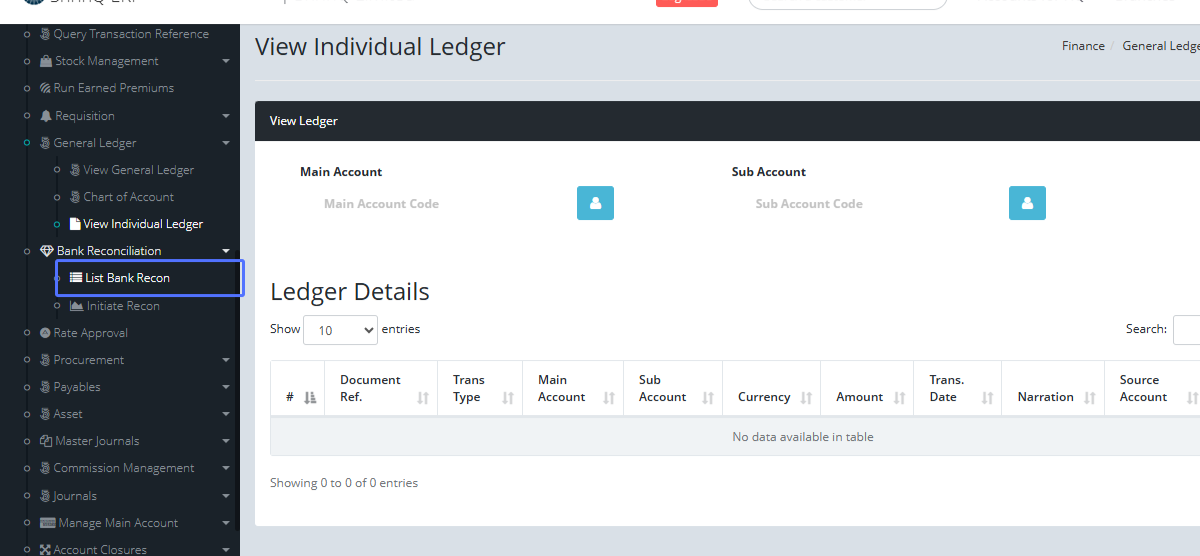Open Chart of Account menu item

coord(128,197)
